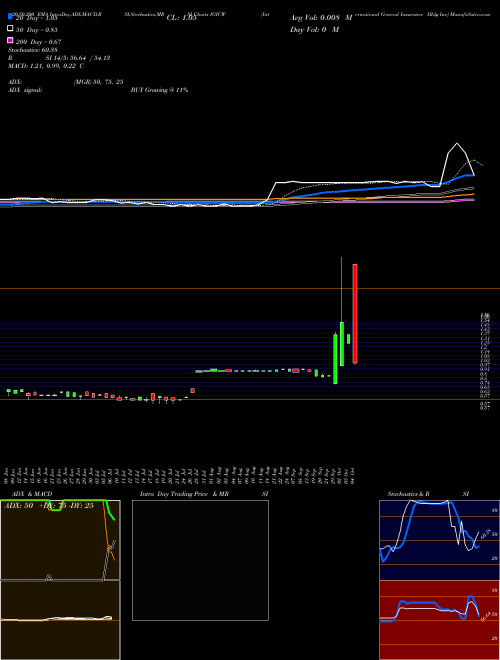
Task: Click the price scale on the right axis
Action: pos(485,361)
